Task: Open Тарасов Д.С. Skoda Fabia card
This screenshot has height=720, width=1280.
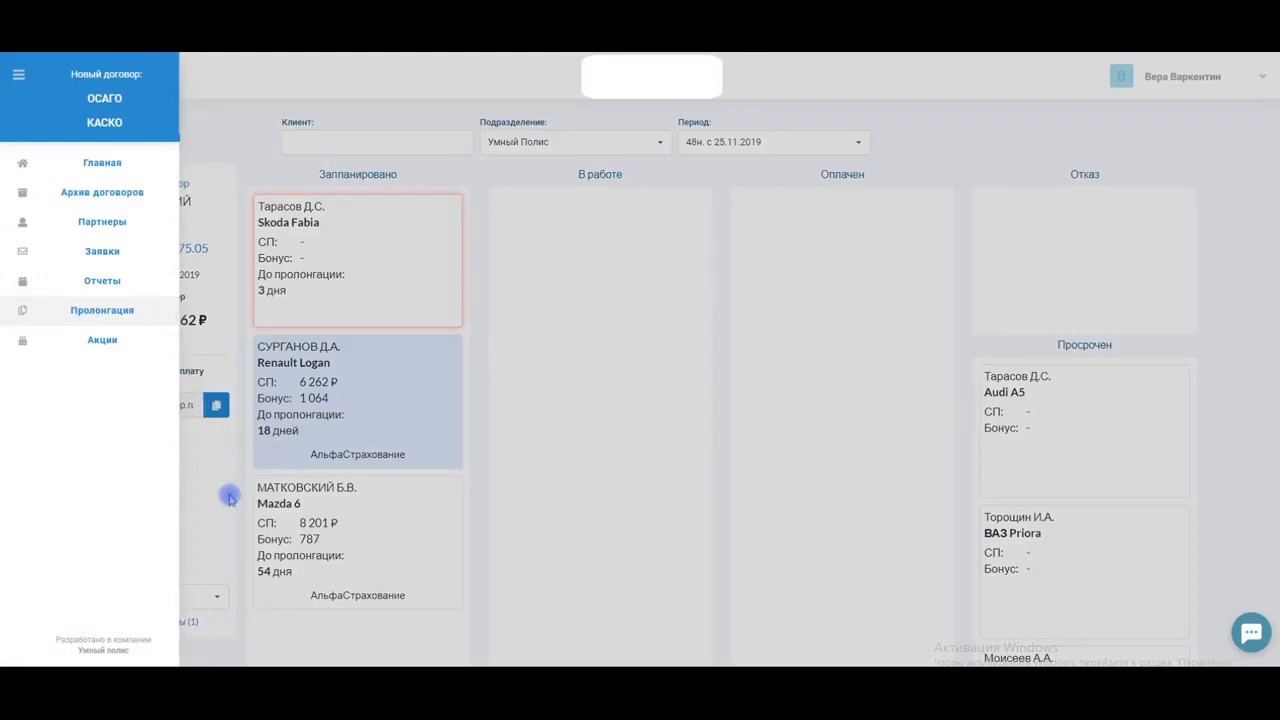Action: (358, 261)
